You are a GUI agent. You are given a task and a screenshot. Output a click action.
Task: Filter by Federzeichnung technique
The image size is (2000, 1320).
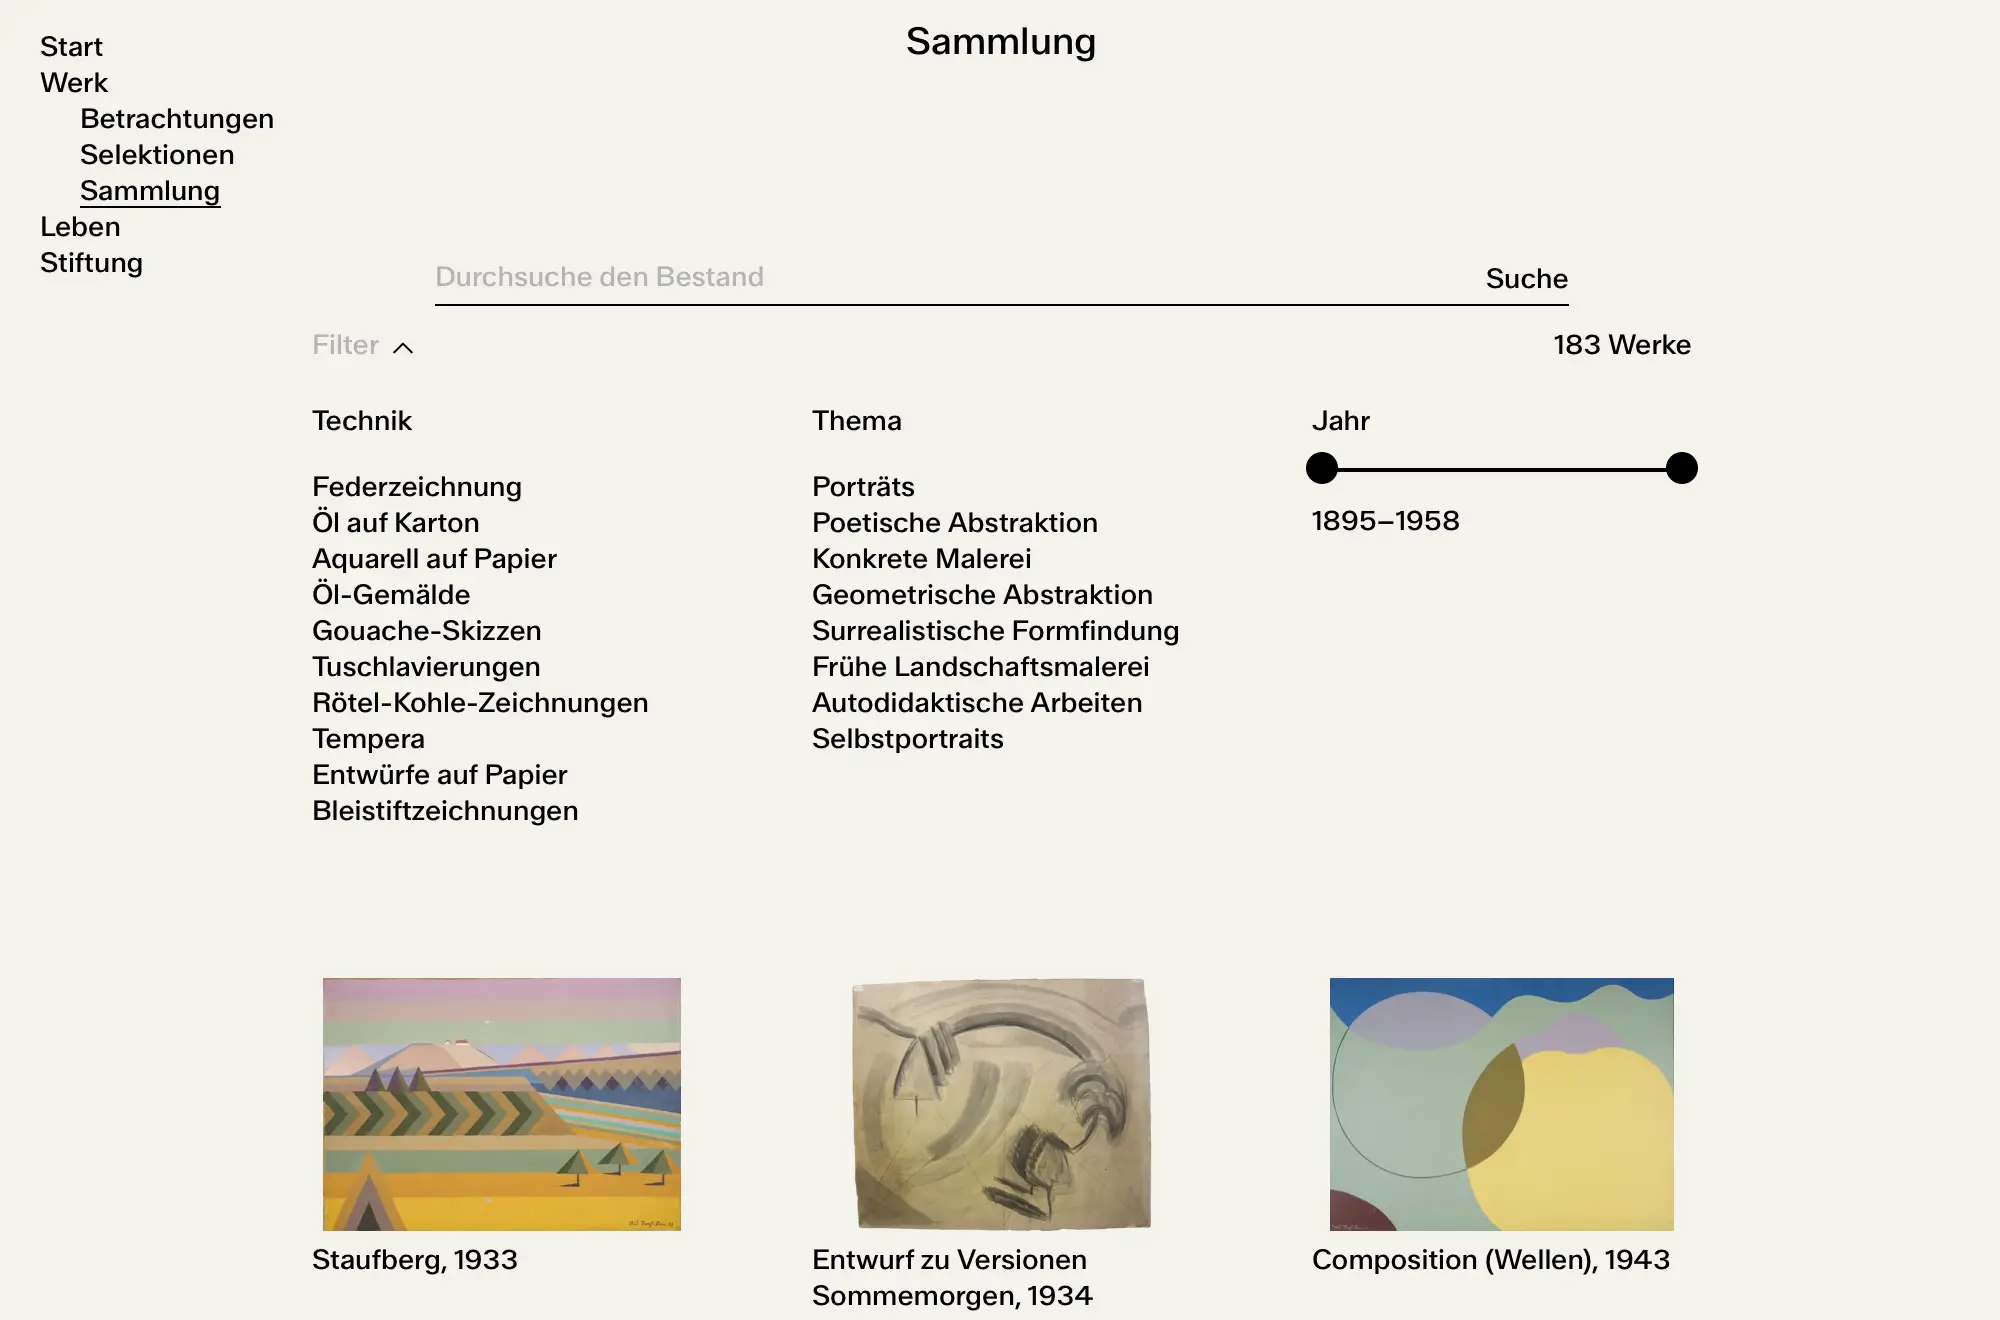click(x=417, y=487)
